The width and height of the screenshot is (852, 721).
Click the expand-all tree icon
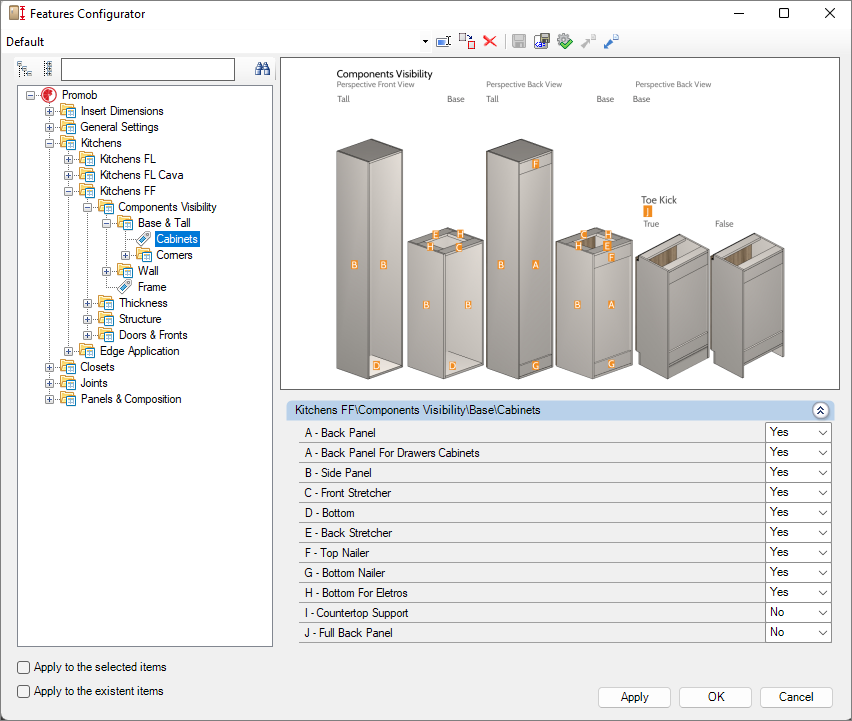click(x=25, y=69)
